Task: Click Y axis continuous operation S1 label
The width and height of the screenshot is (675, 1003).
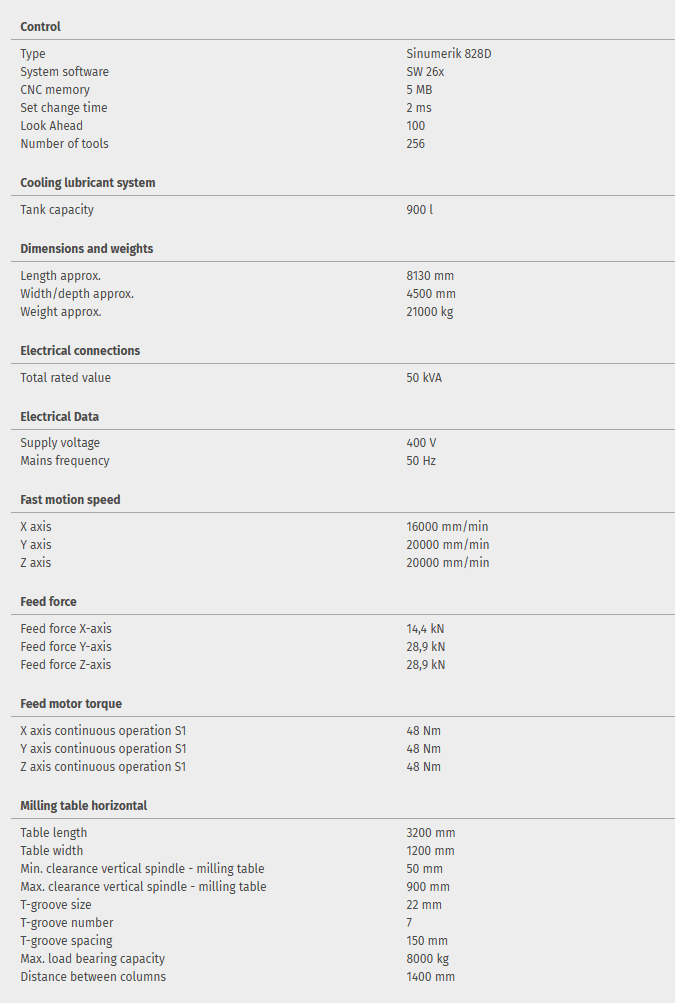Action: [103, 749]
